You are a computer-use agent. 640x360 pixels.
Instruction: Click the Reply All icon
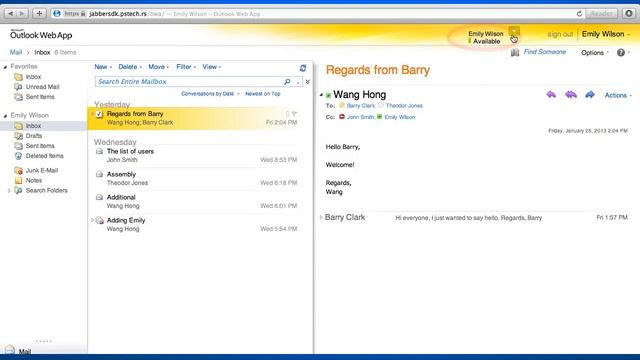571,95
